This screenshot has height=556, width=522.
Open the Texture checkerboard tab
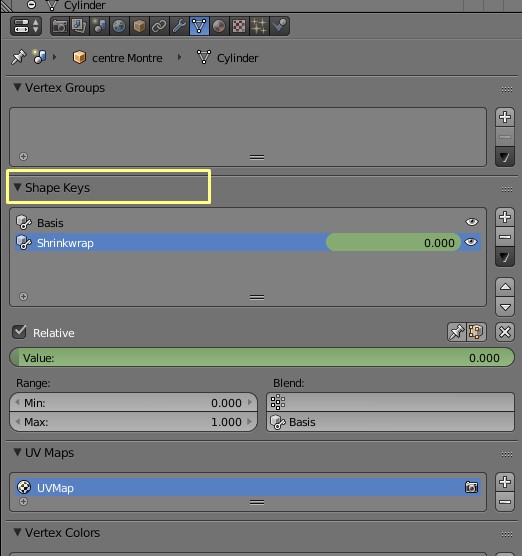click(239, 26)
